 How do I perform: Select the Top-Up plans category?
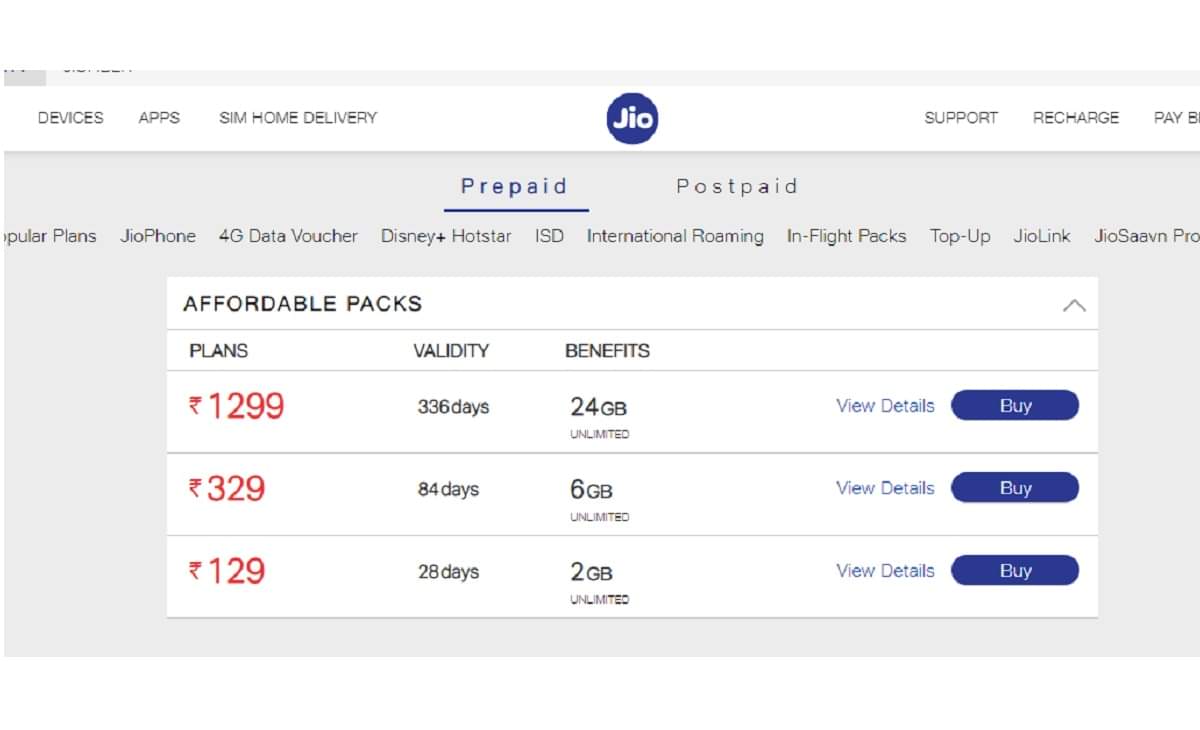tap(959, 236)
